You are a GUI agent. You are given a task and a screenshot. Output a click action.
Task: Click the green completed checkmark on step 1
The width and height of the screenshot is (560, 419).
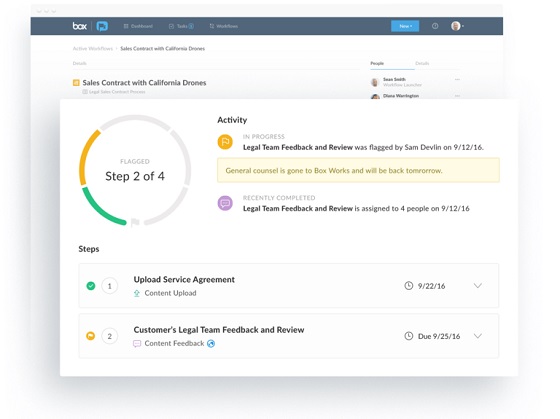click(x=91, y=286)
